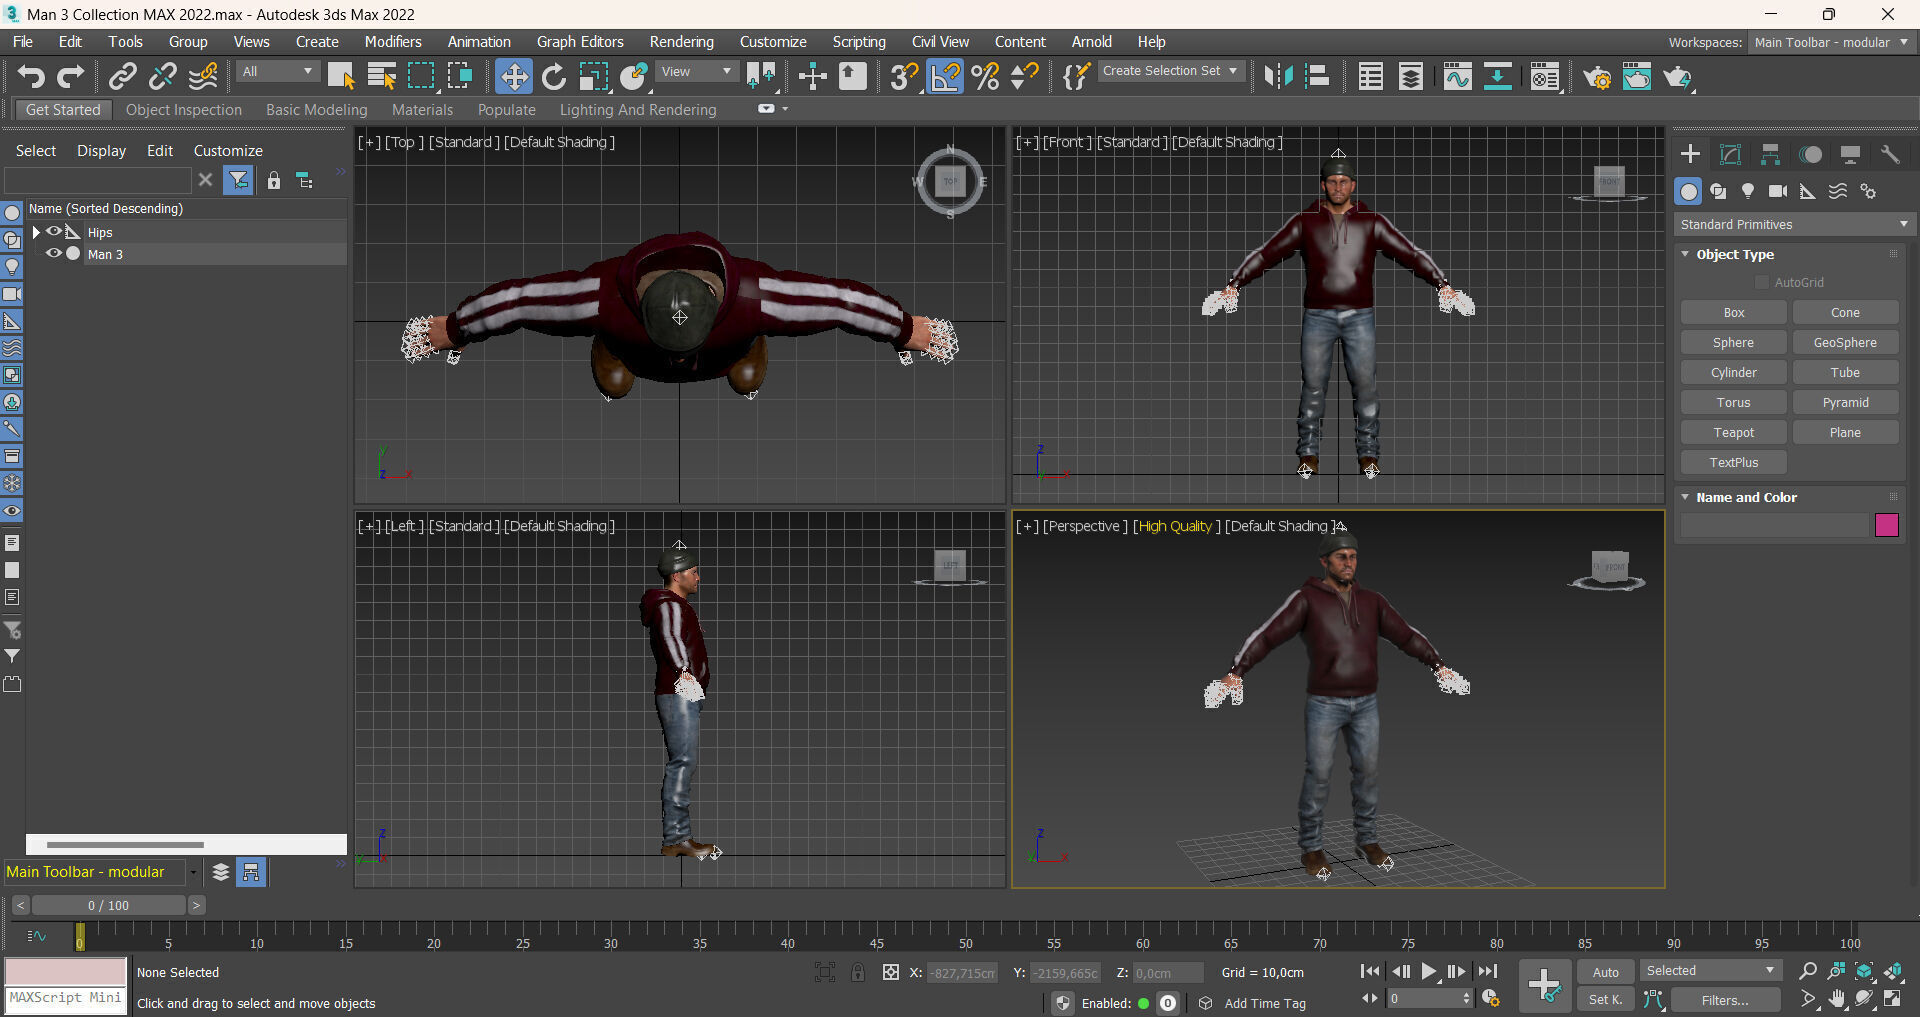Screen dimensions: 1920x1017
Task: Choose the Select and Move tool
Action: pyautogui.click(x=514, y=77)
